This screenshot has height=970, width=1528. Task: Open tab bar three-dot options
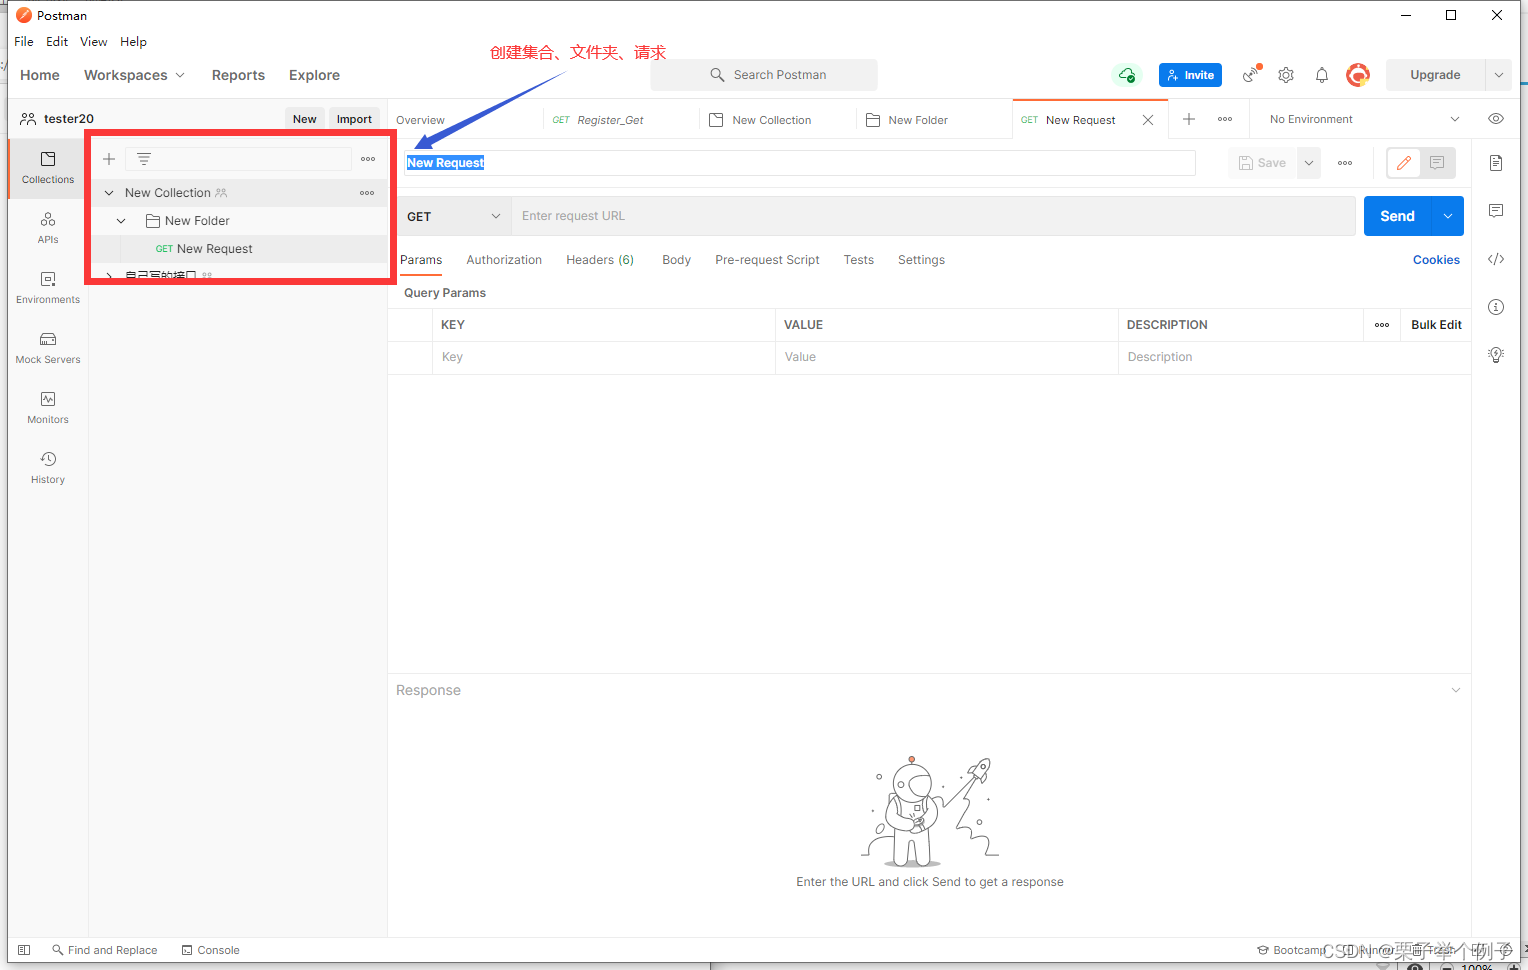pyautogui.click(x=1225, y=119)
